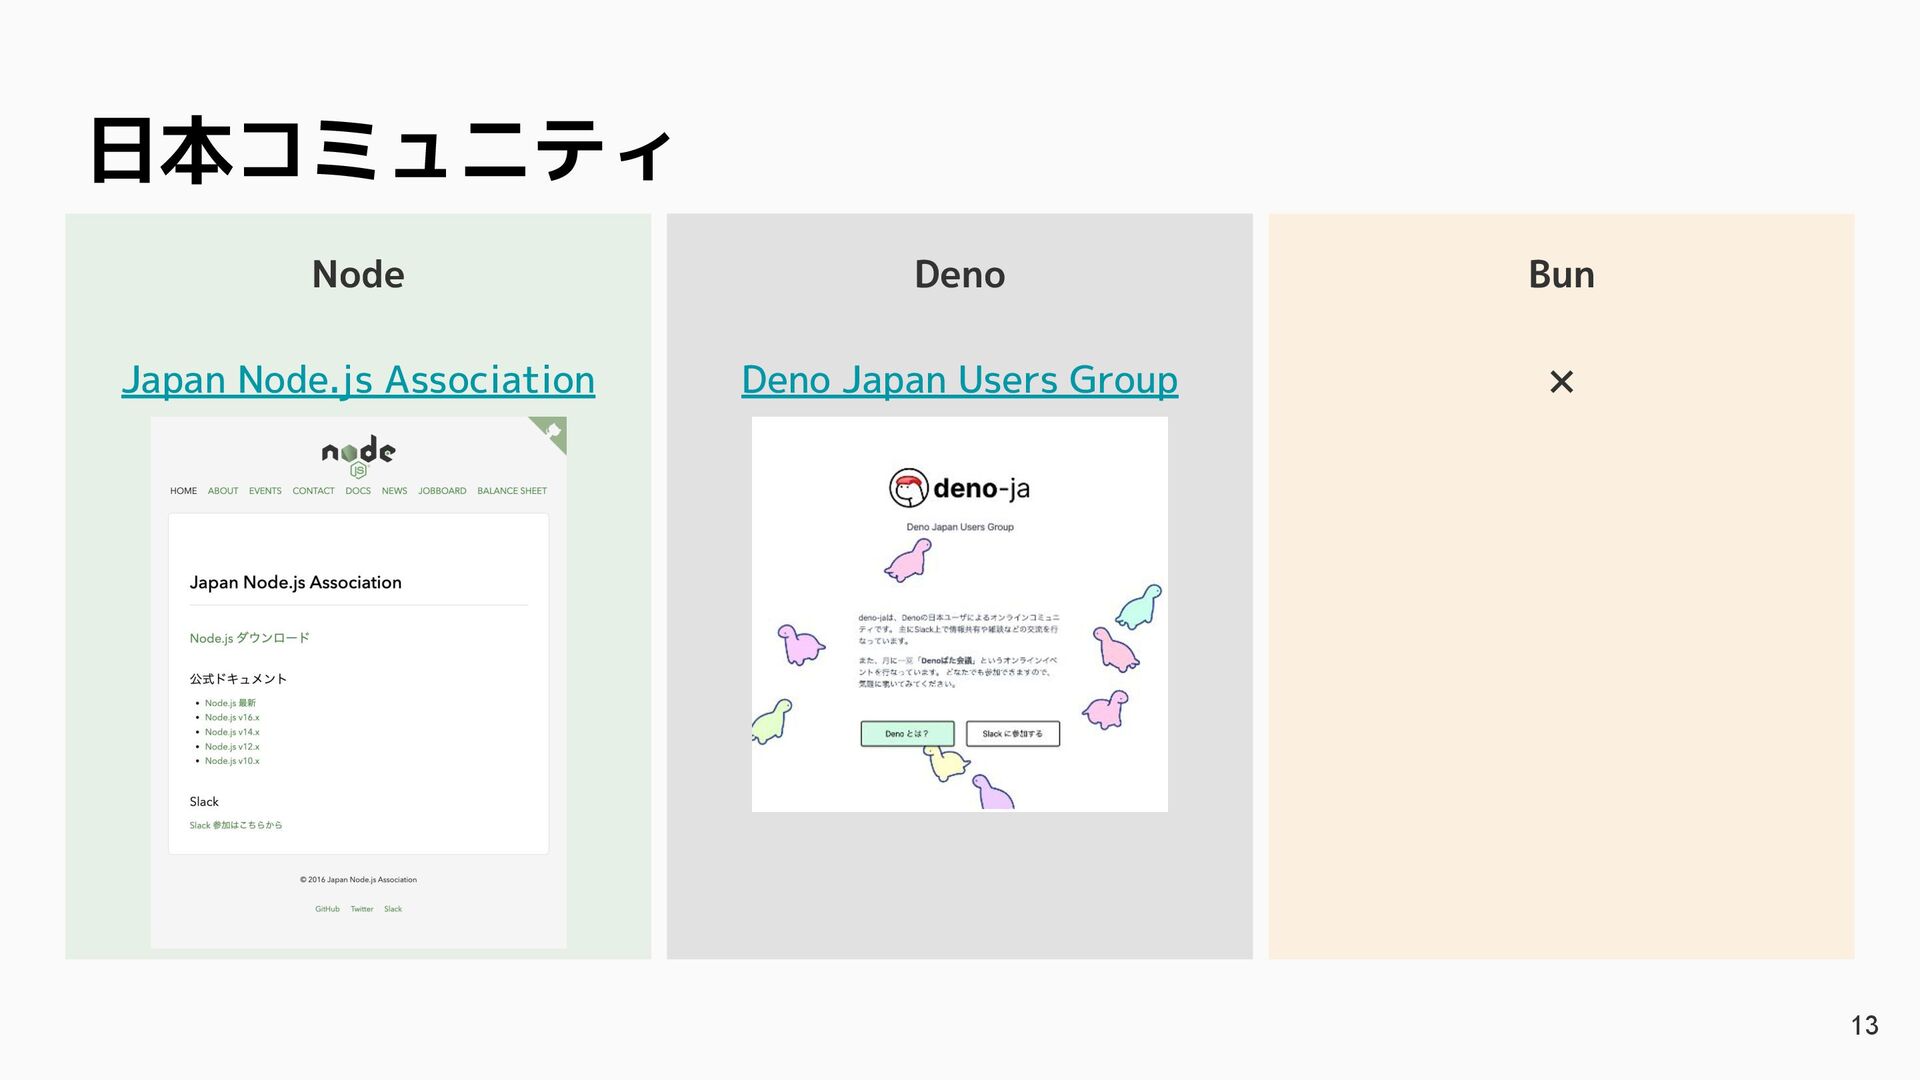
Task: Click the deno-ja dinosaur logo
Action: click(909, 488)
